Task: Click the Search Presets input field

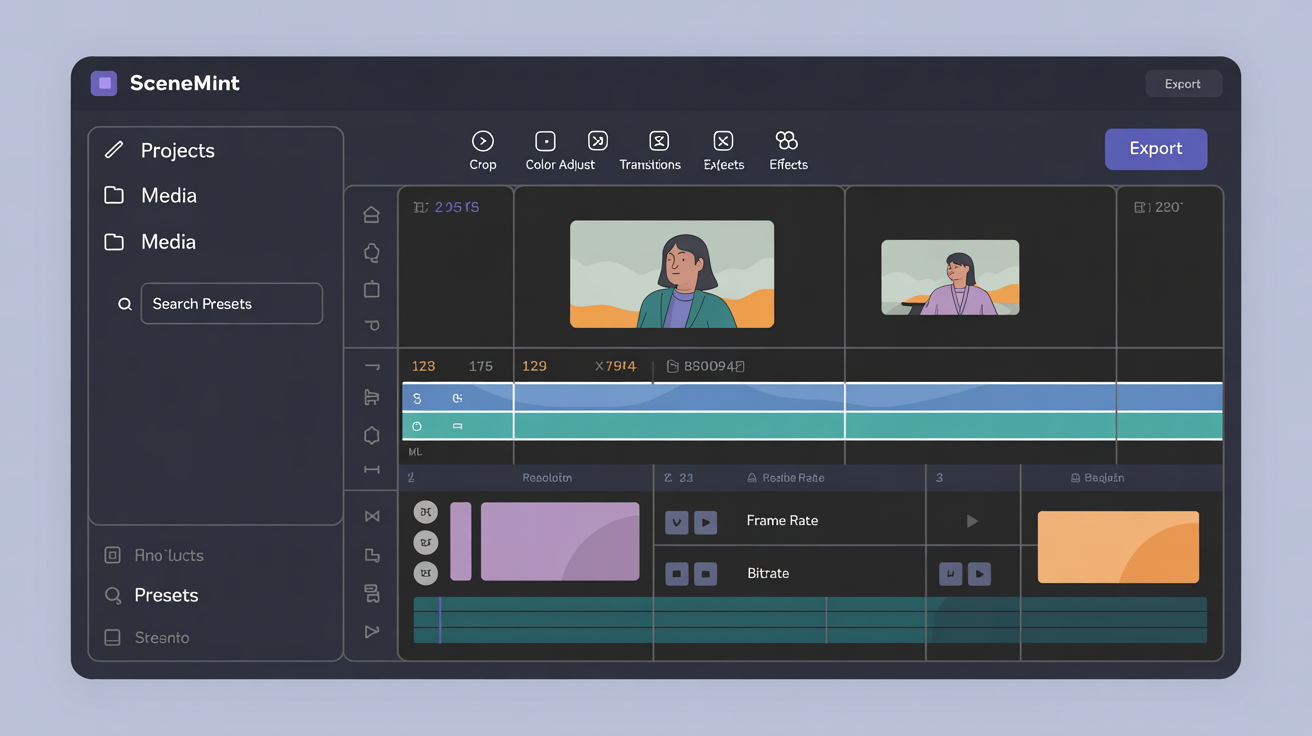Action: [x=231, y=303]
